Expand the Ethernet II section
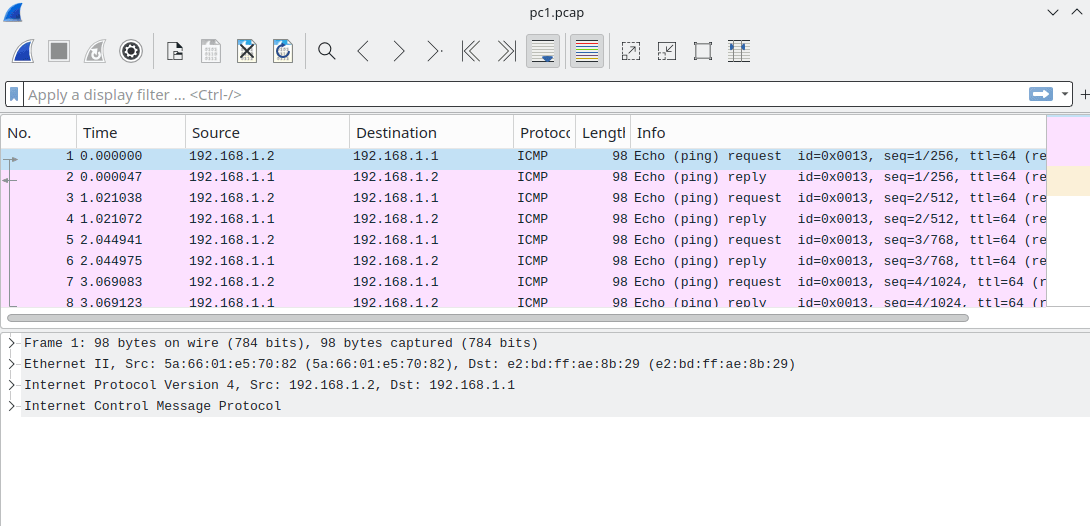 pos(12,364)
